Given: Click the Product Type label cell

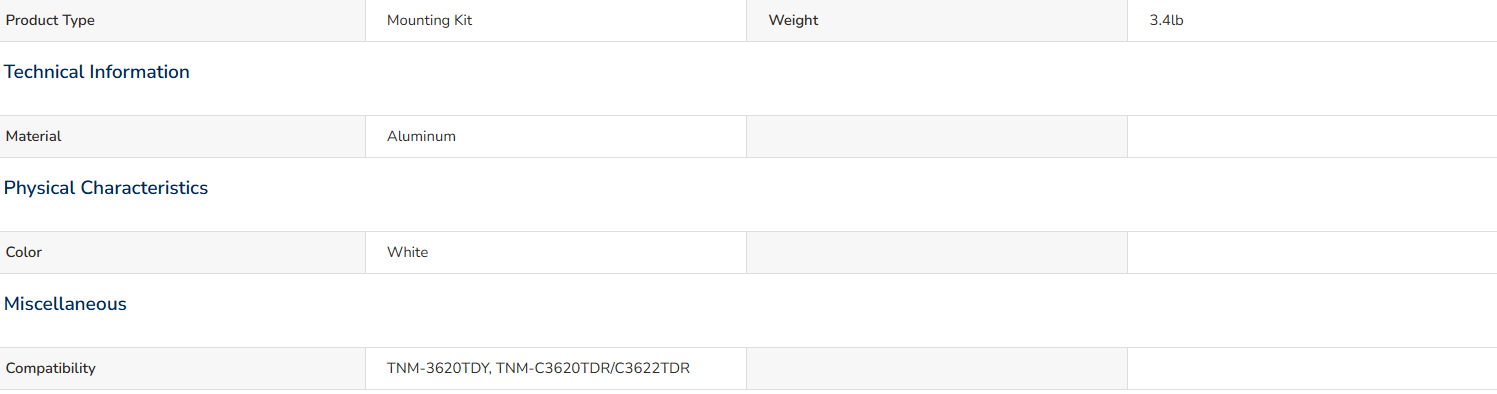Looking at the screenshot, I should 182,20.
